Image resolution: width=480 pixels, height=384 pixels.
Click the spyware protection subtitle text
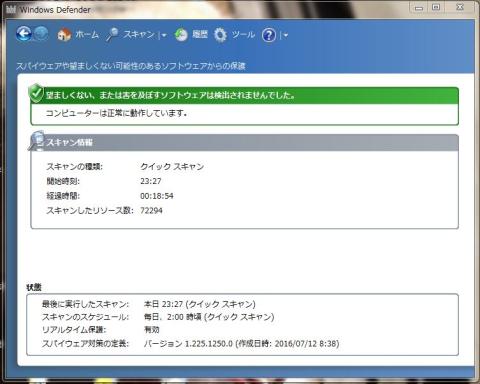(131, 66)
